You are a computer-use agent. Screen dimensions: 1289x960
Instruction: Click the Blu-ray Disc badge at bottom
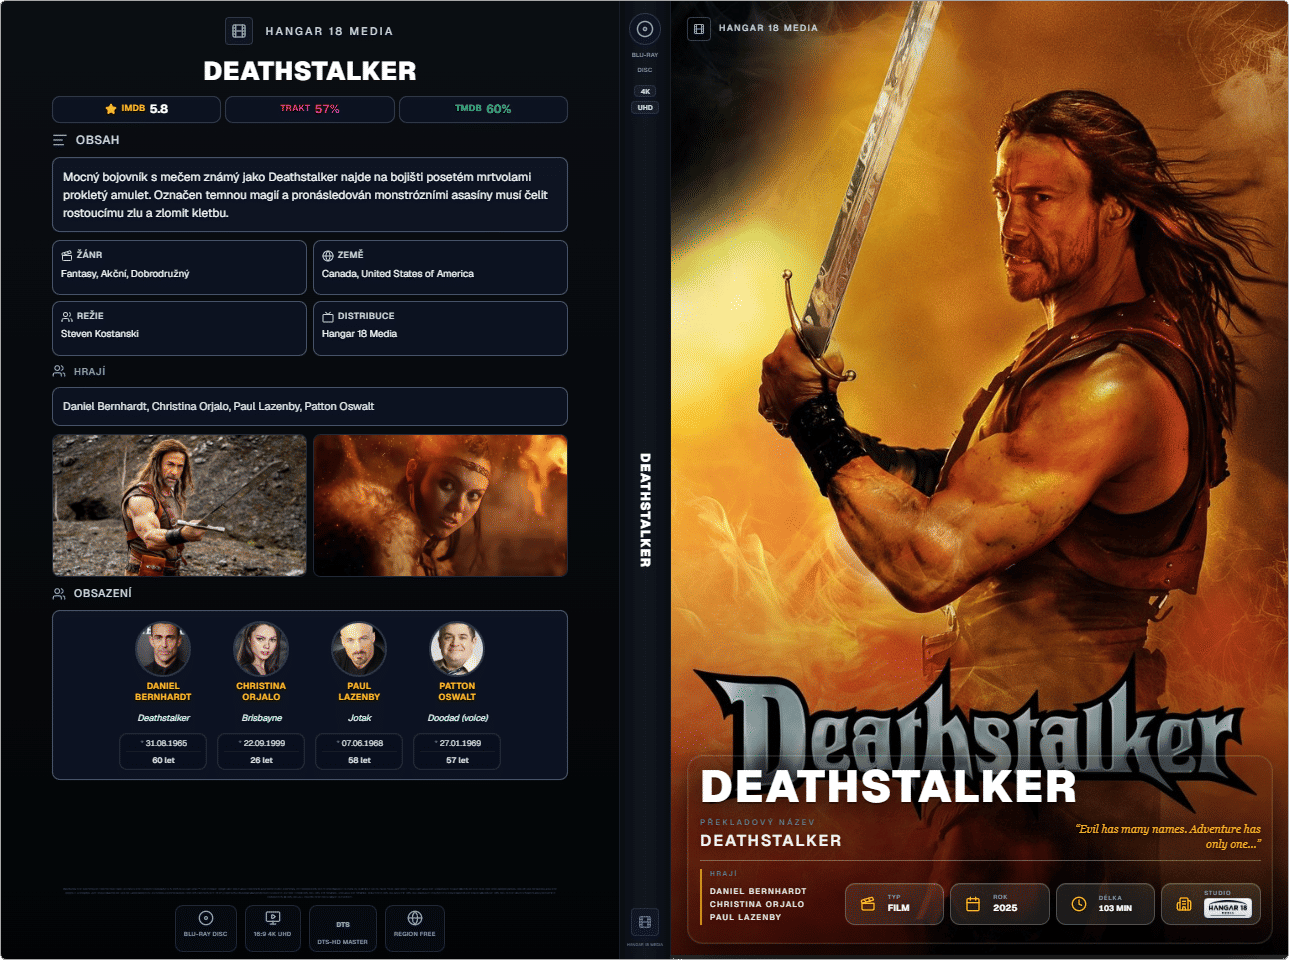coord(206,928)
